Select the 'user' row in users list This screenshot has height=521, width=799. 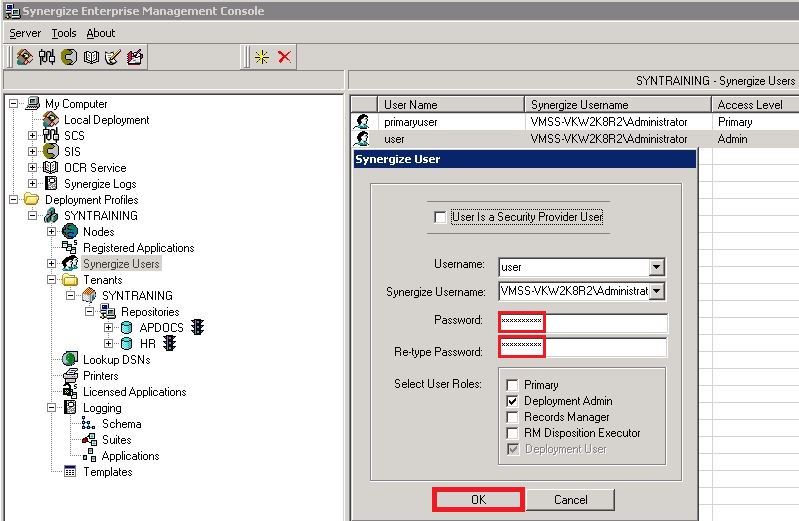(575, 139)
